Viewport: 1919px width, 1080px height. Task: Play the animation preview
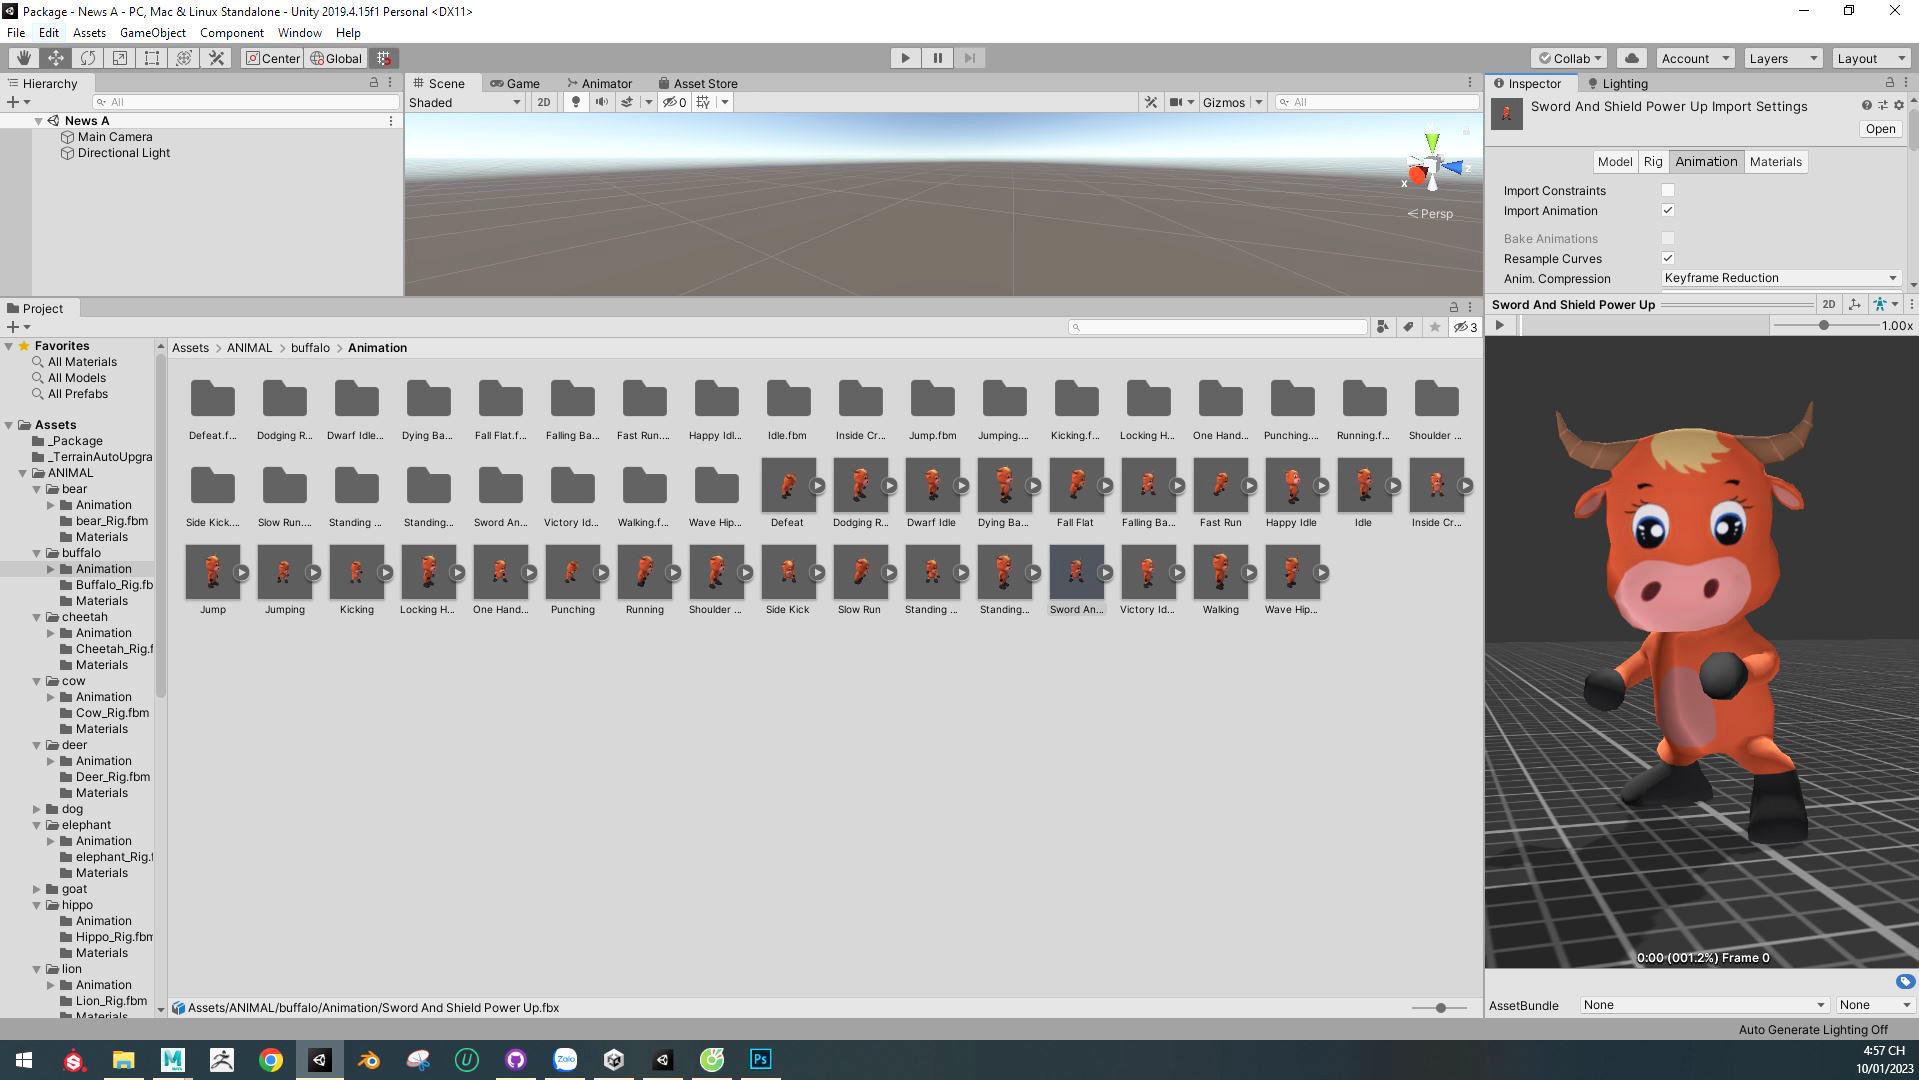(1499, 326)
